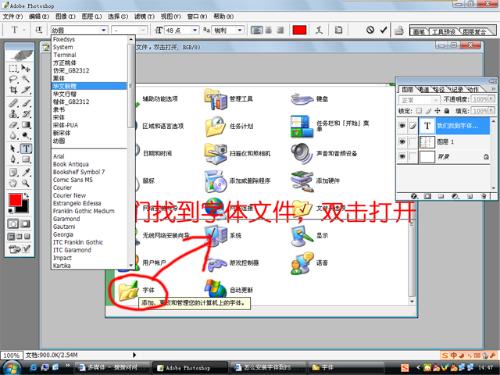Screen dimensions: 500x375
Task: Select the Gradient tool
Action: click(x=26, y=125)
